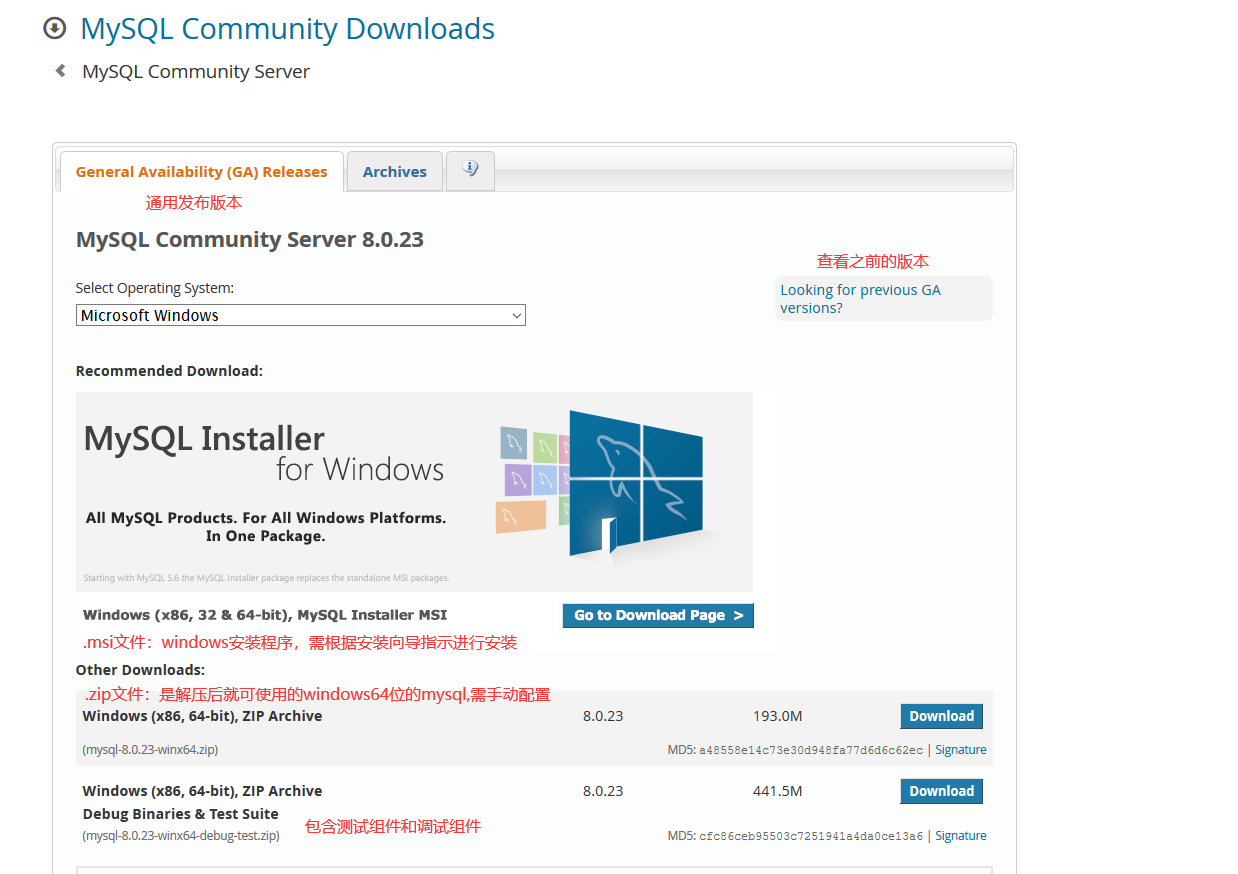Click the 8.0.23 version in the first ZIP row
Image resolution: width=1238 pixels, height=874 pixels.
click(x=603, y=716)
